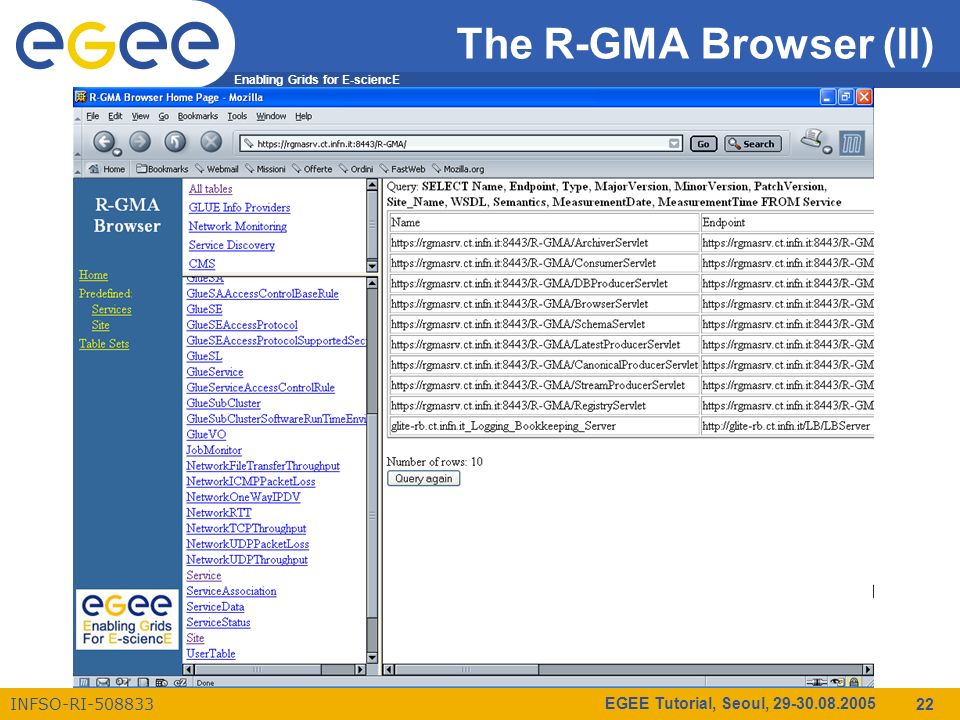
Task: Click the Composer icon in the status bar
Action: [122, 682]
